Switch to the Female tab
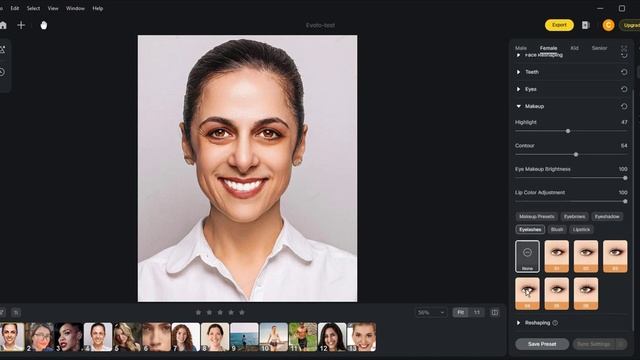 click(548, 48)
